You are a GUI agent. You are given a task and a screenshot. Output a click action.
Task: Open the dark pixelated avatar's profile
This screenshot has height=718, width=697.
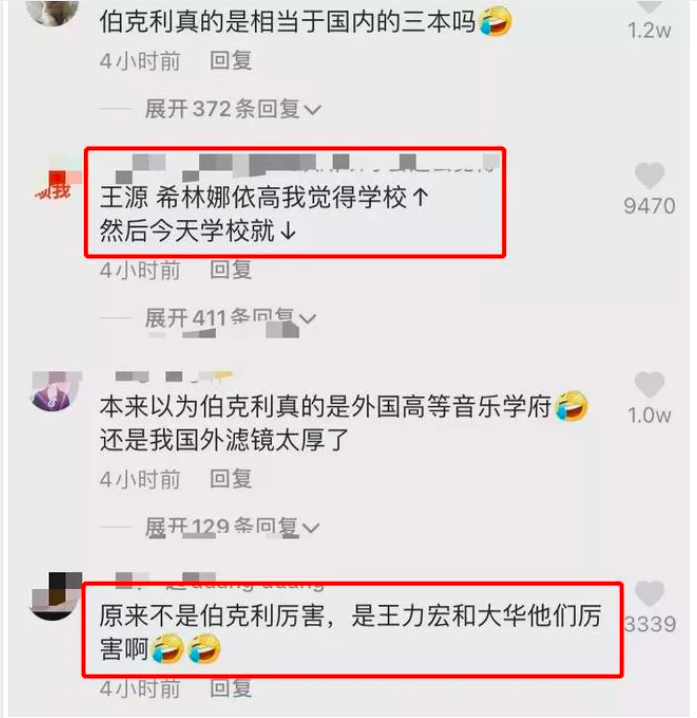(x=55, y=596)
